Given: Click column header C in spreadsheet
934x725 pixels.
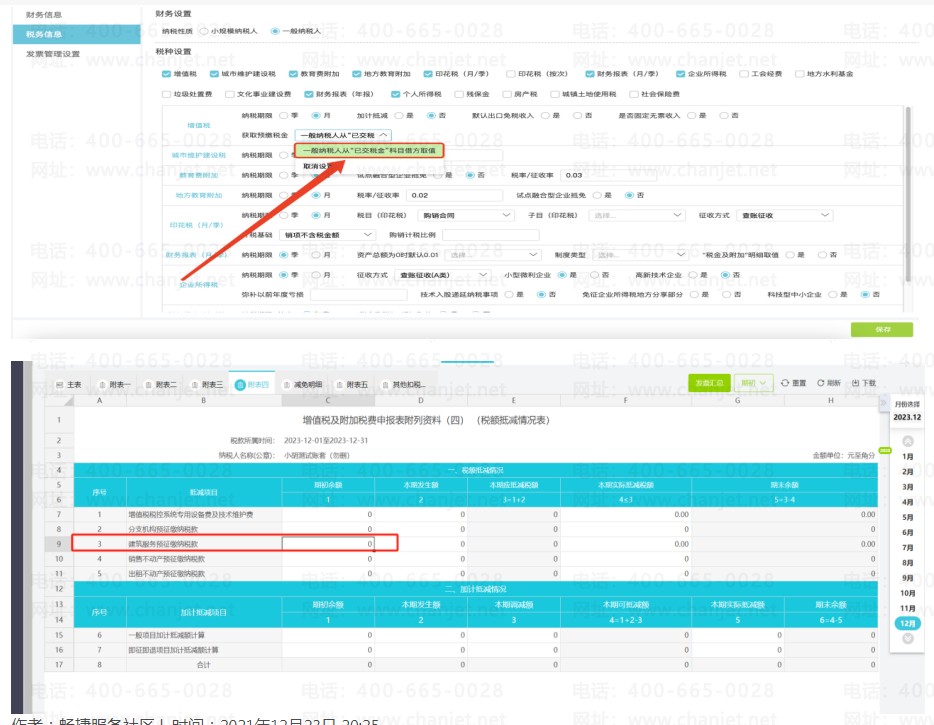Looking at the screenshot, I should pos(328,401).
